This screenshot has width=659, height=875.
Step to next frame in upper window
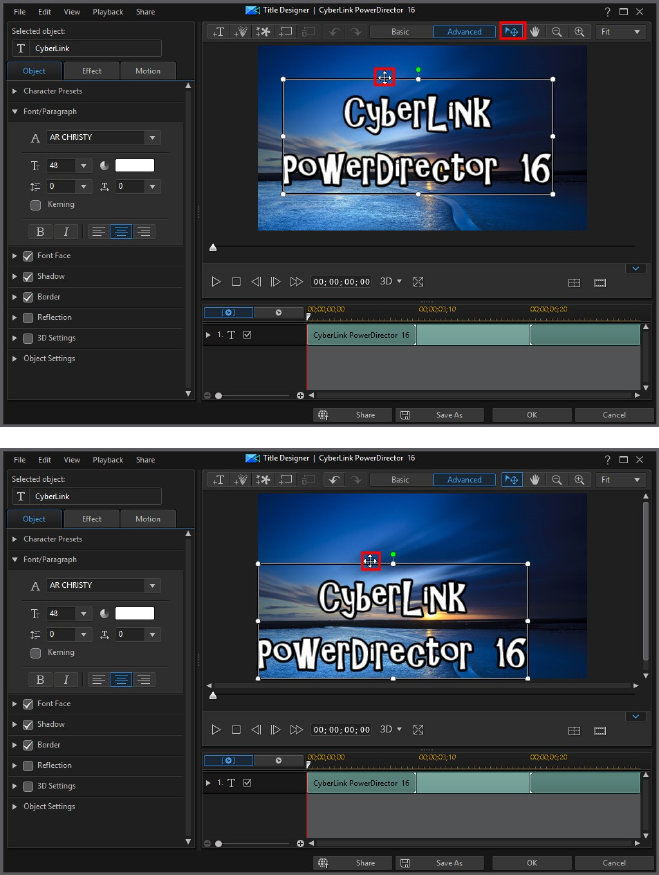pos(275,282)
